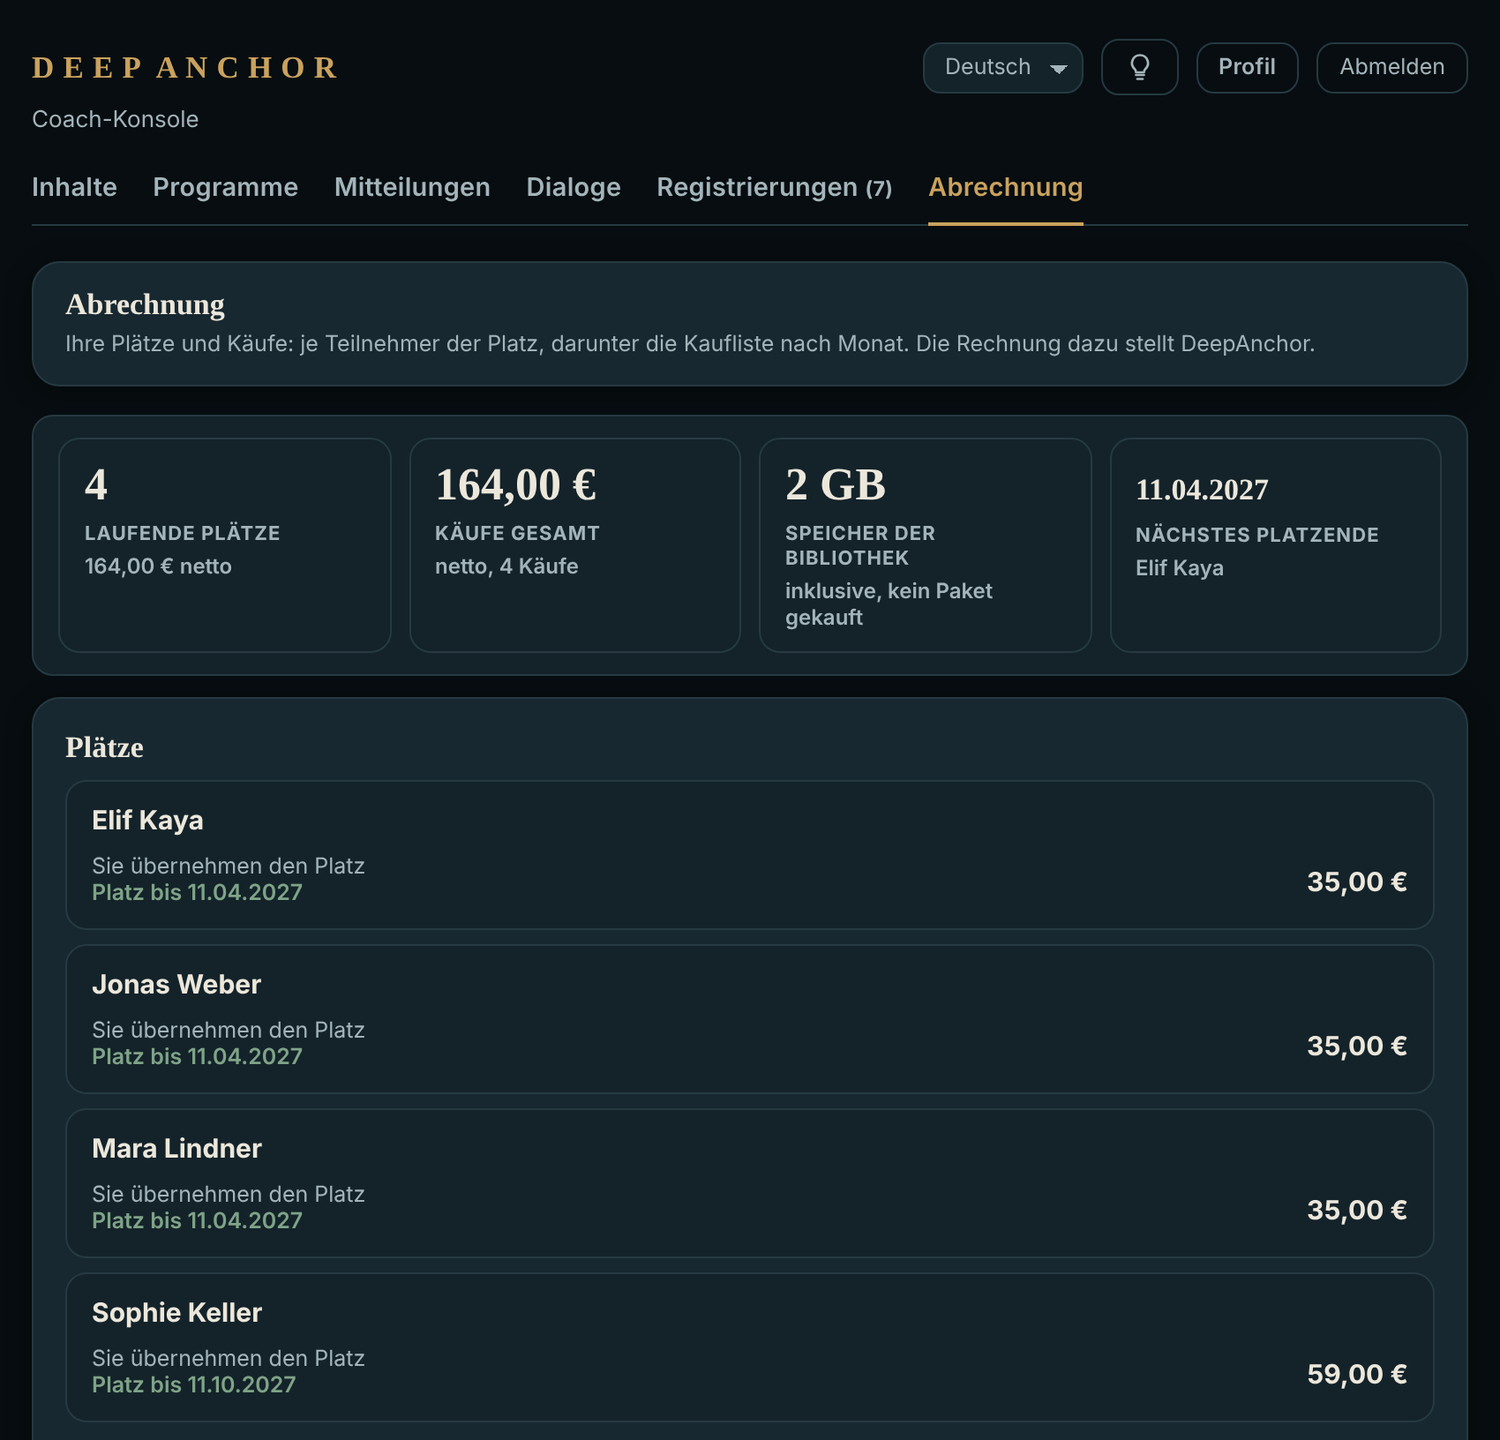Image resolution: width=1500 pixels, height=1440 pixels.
Task: Select the Jonas Weber name
Action: [176, 984]
